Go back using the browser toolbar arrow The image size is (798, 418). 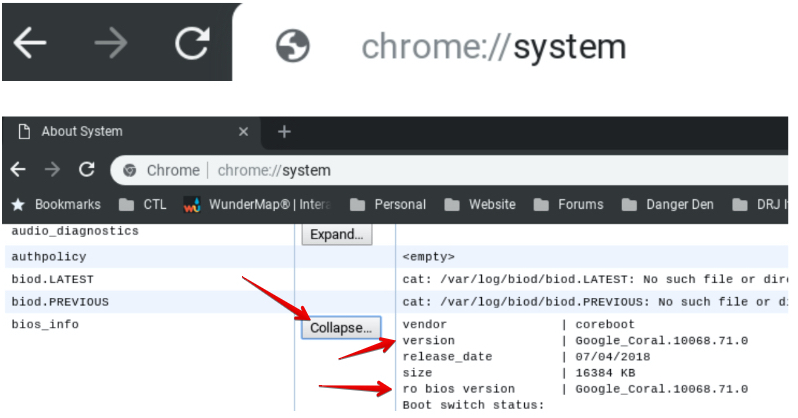18,170
